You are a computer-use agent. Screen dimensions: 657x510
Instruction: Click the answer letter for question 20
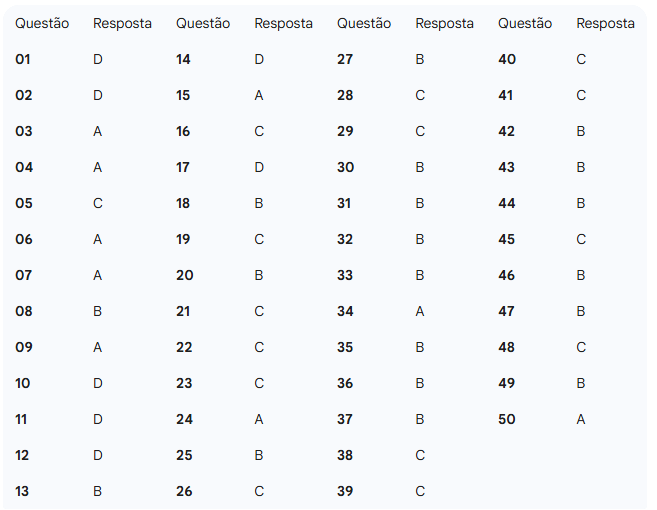[x=259, y=276]
